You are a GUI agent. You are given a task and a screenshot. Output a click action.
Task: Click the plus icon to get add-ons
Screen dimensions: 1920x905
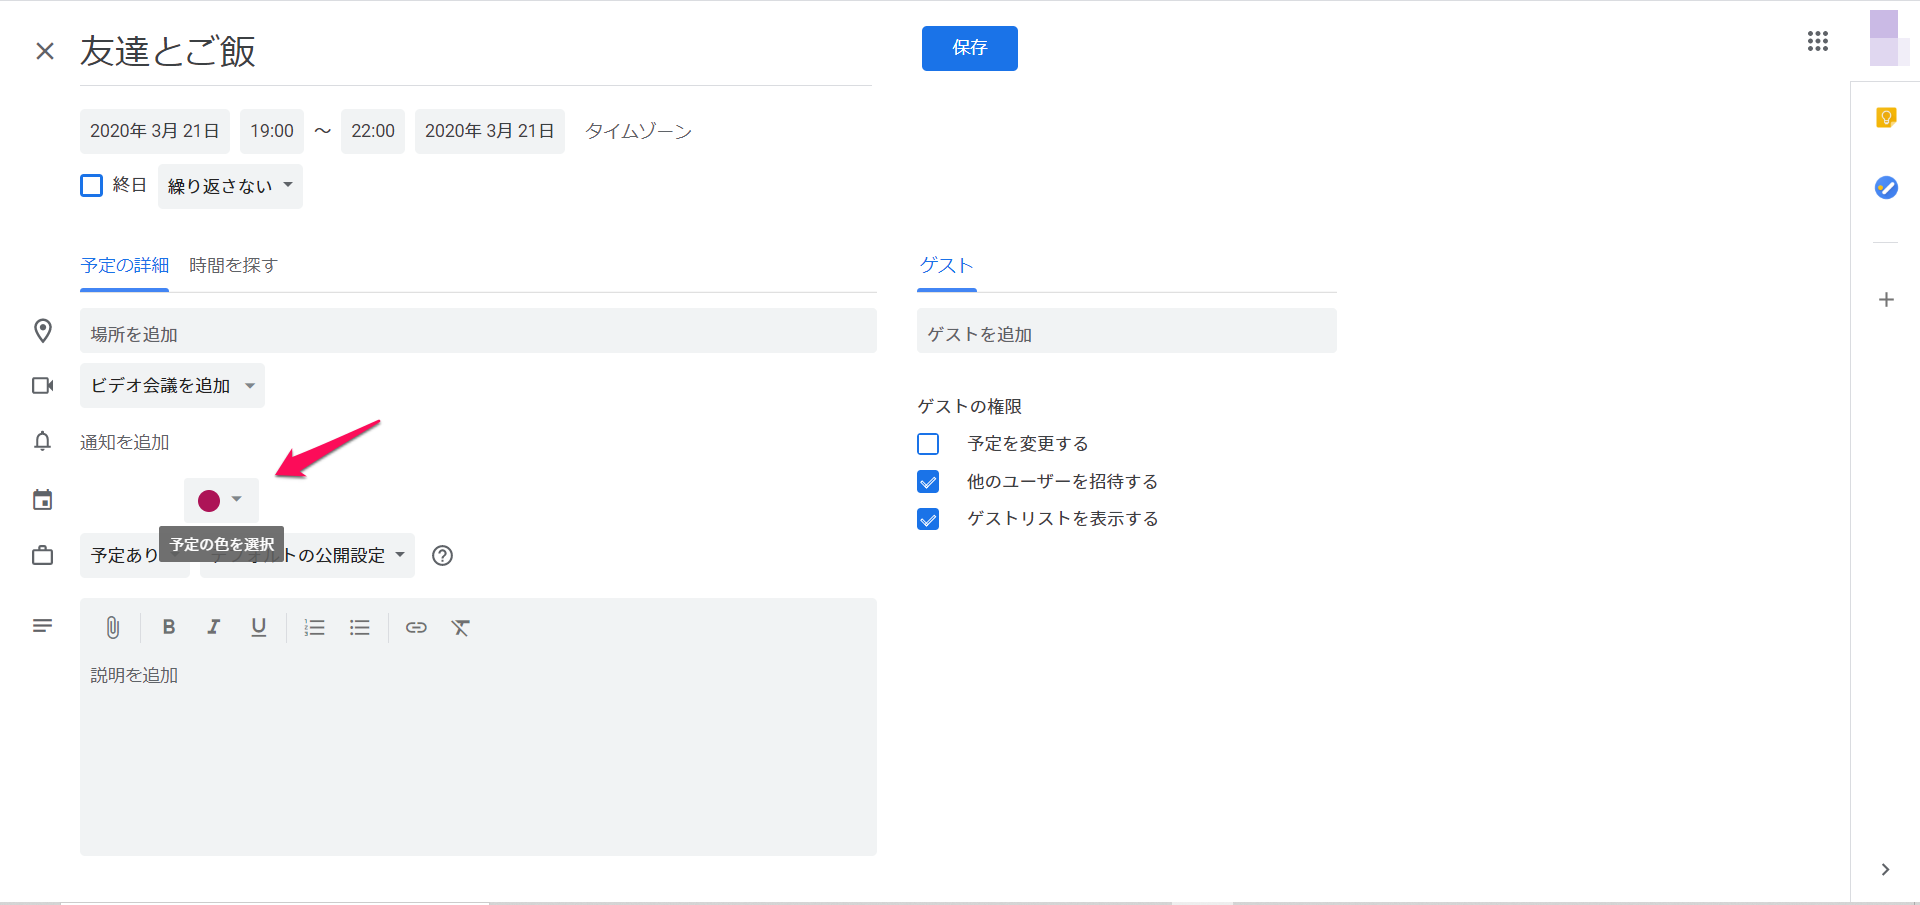point(1886,299)
